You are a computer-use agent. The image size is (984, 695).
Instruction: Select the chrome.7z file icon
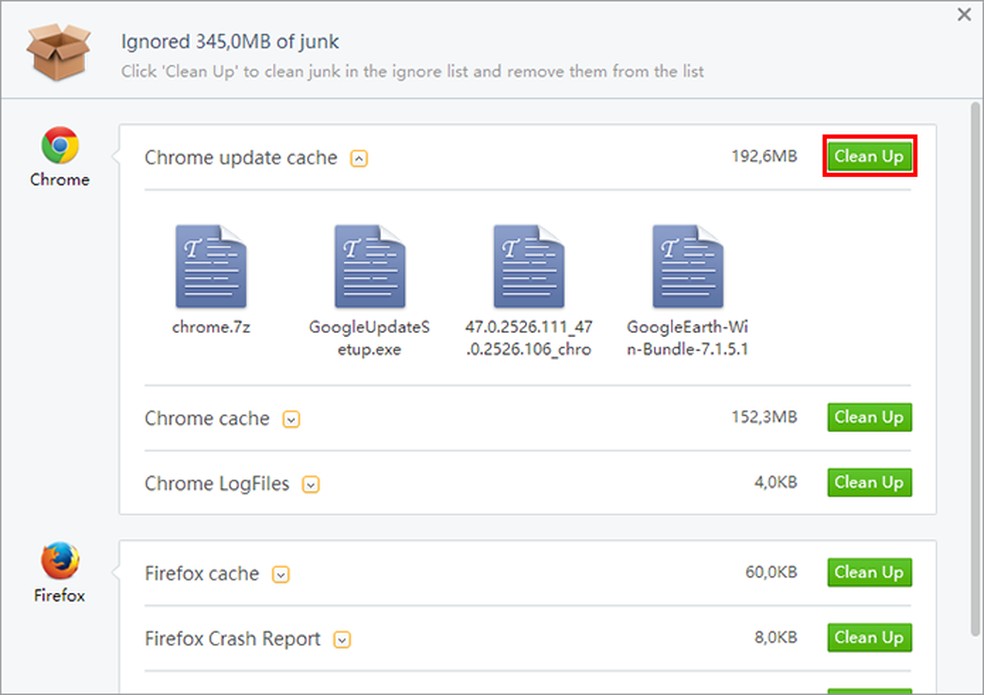[x=211, y=266]
